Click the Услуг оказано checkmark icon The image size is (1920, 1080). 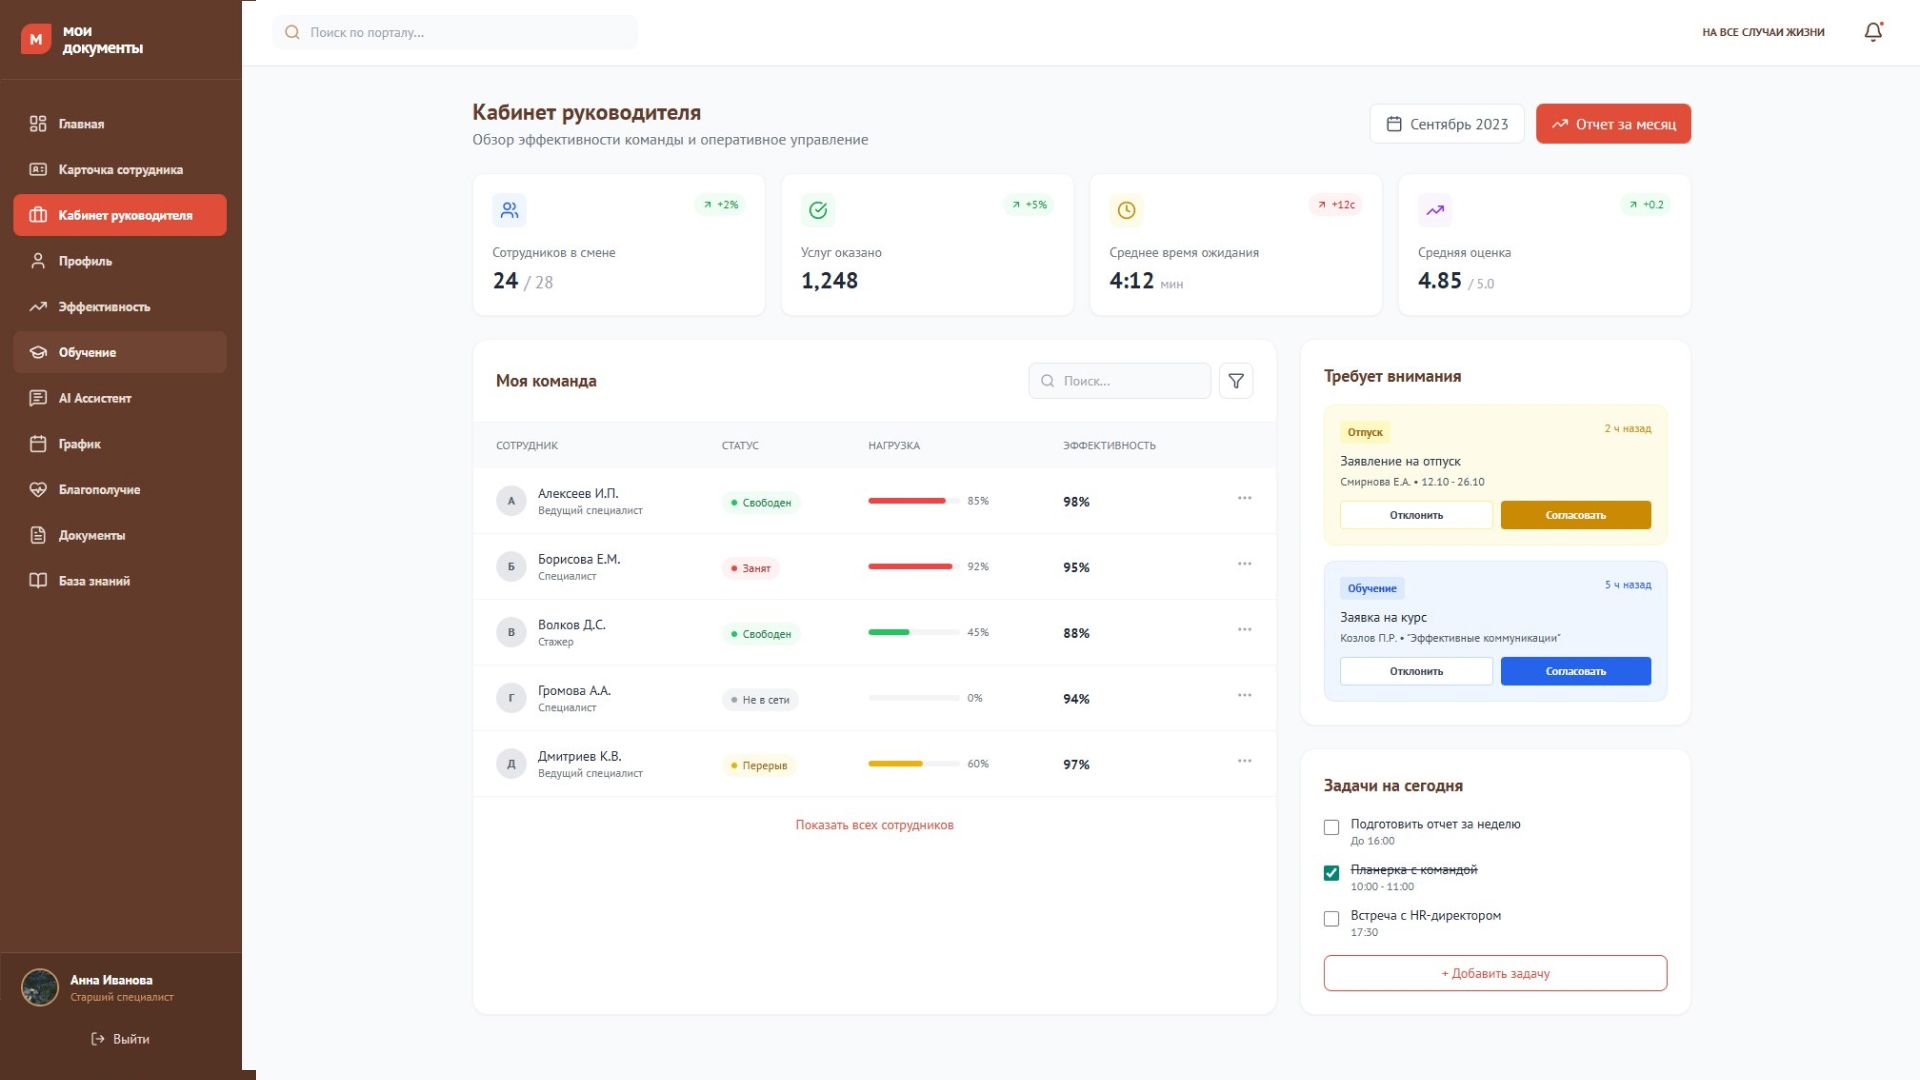tap(818, 210)
